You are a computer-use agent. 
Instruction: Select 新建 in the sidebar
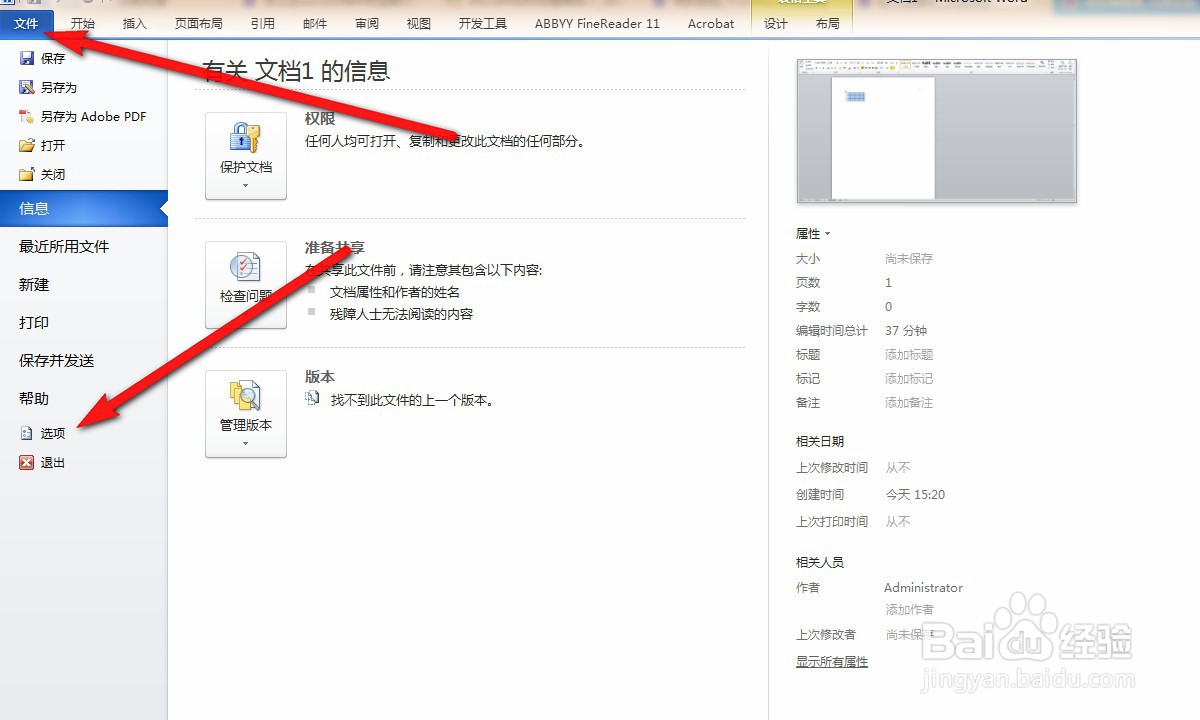(33, 285)
